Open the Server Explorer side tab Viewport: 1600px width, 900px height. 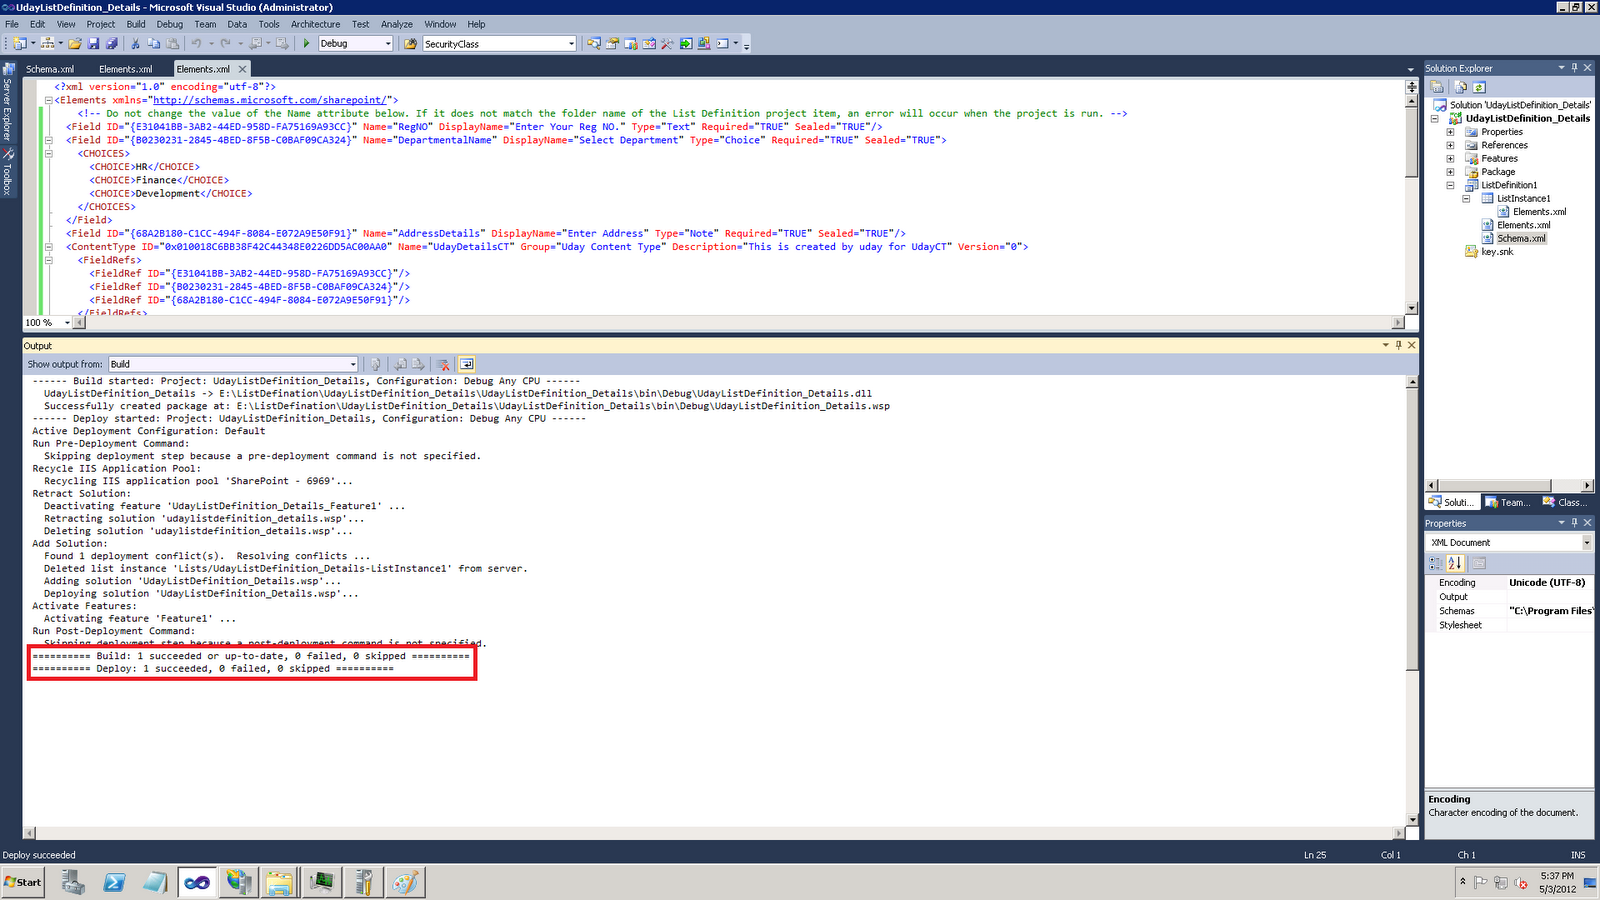pyautogui.click(x=8, y=104)
